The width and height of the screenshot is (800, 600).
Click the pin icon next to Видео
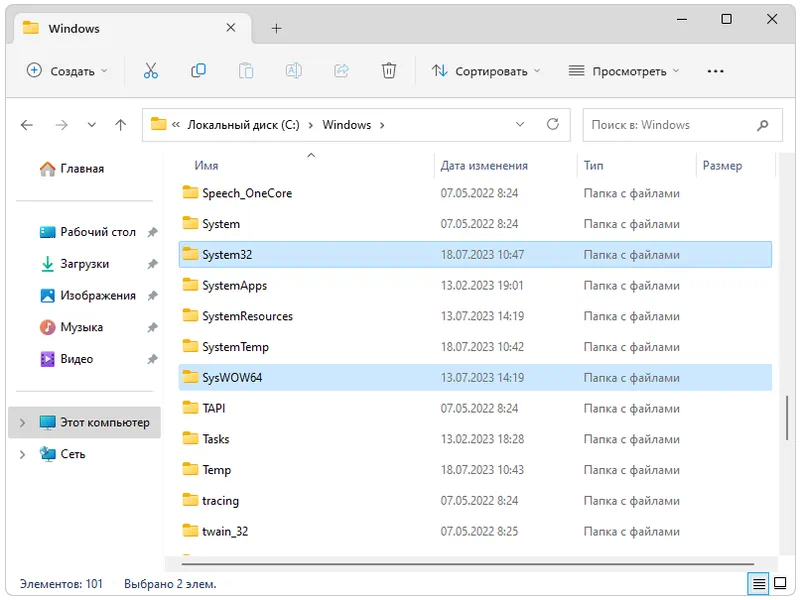tap(152, 359)
